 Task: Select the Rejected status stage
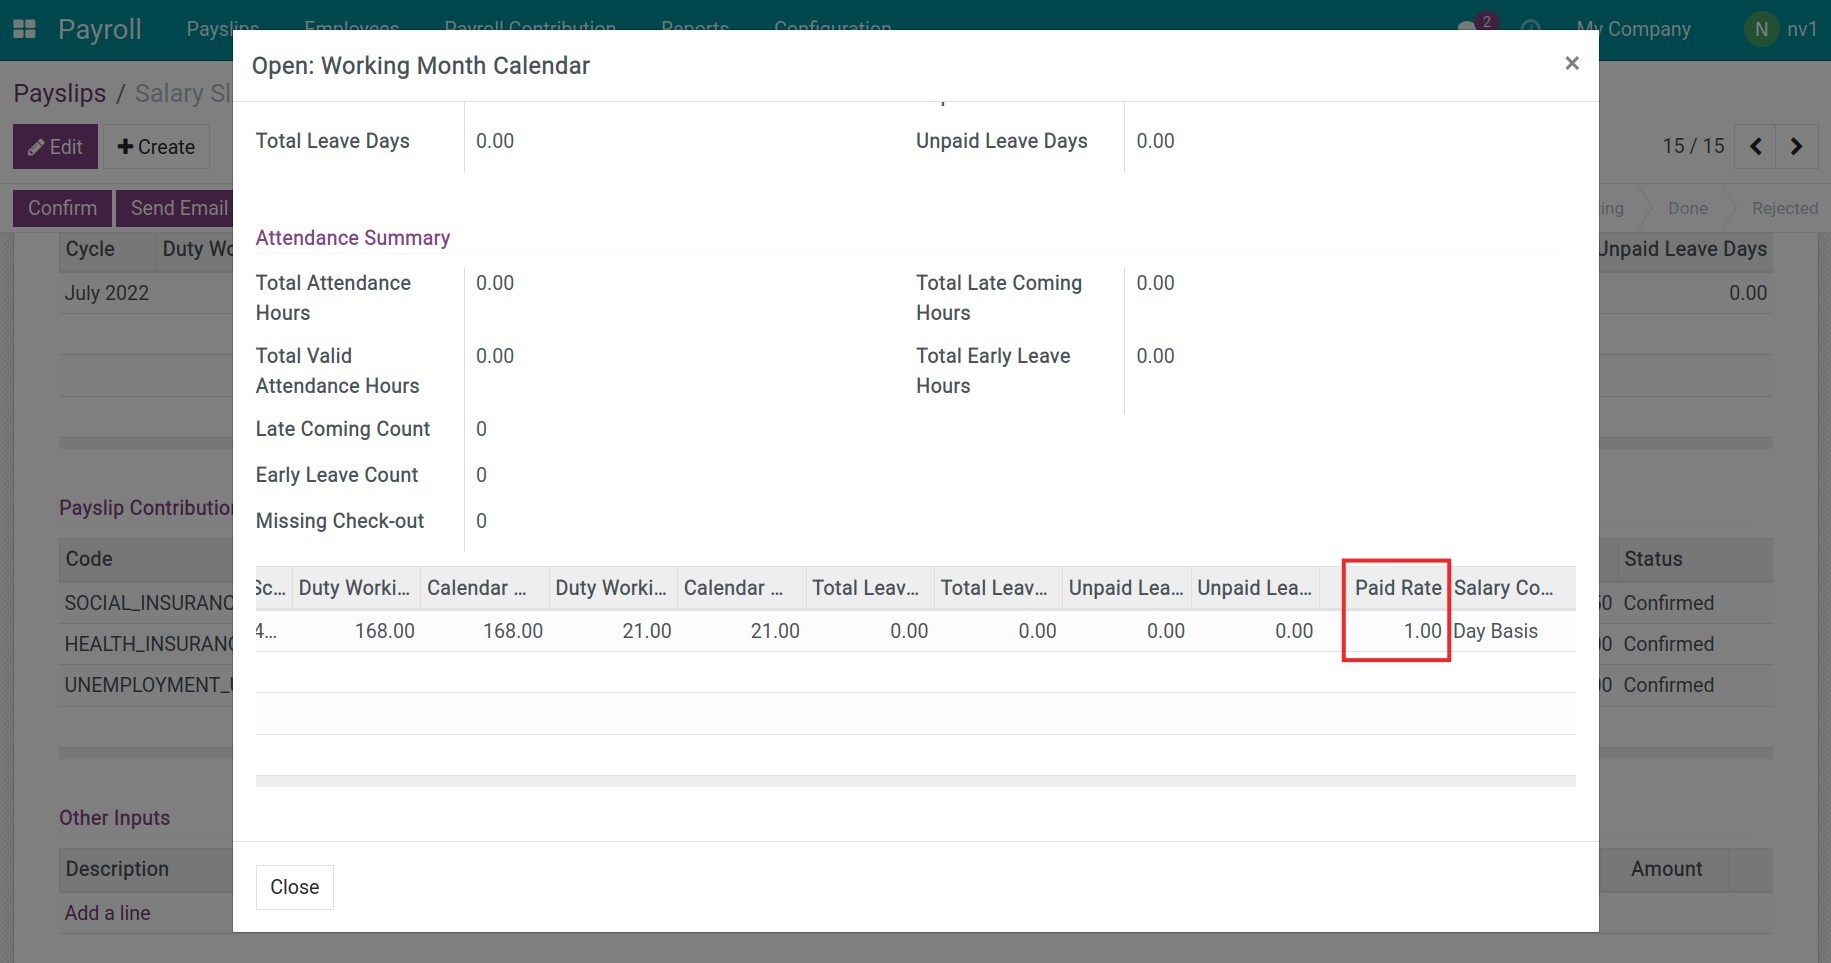coord(1784,208)
